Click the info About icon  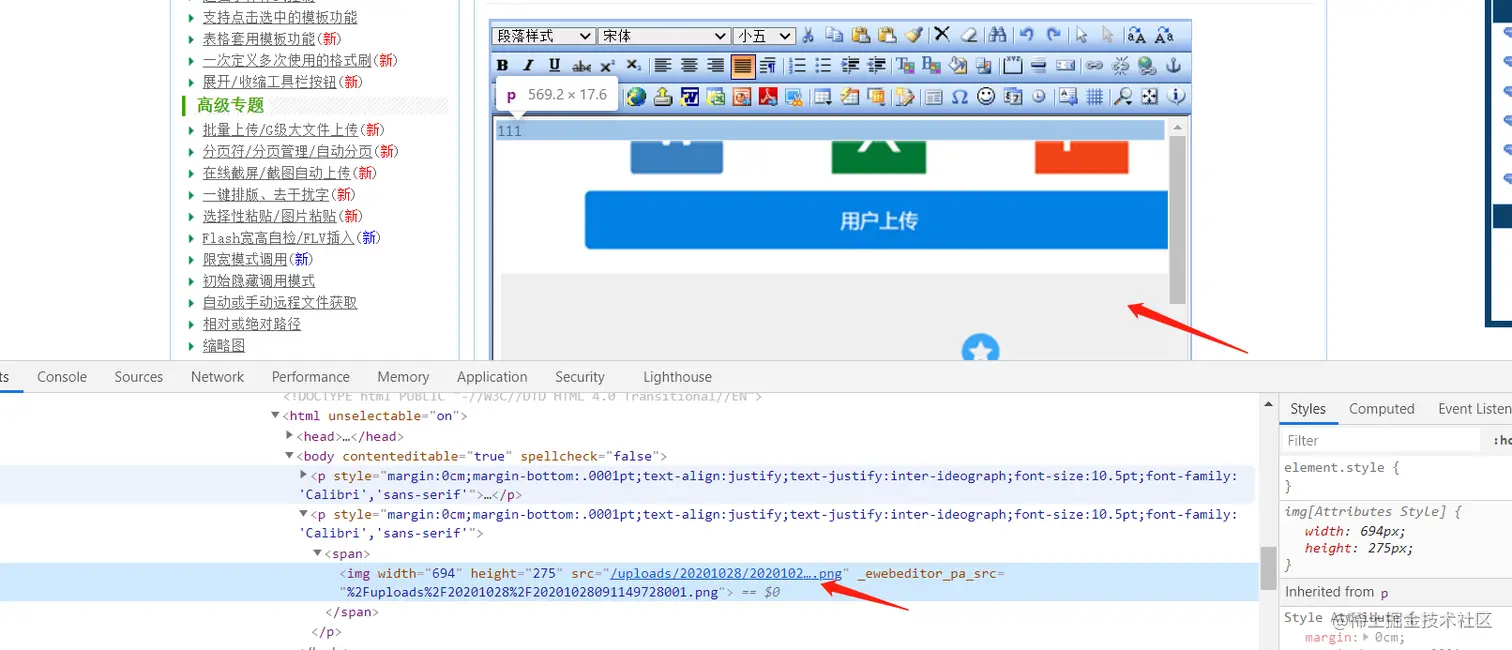pyautogui.click(x=1176, y=96)
